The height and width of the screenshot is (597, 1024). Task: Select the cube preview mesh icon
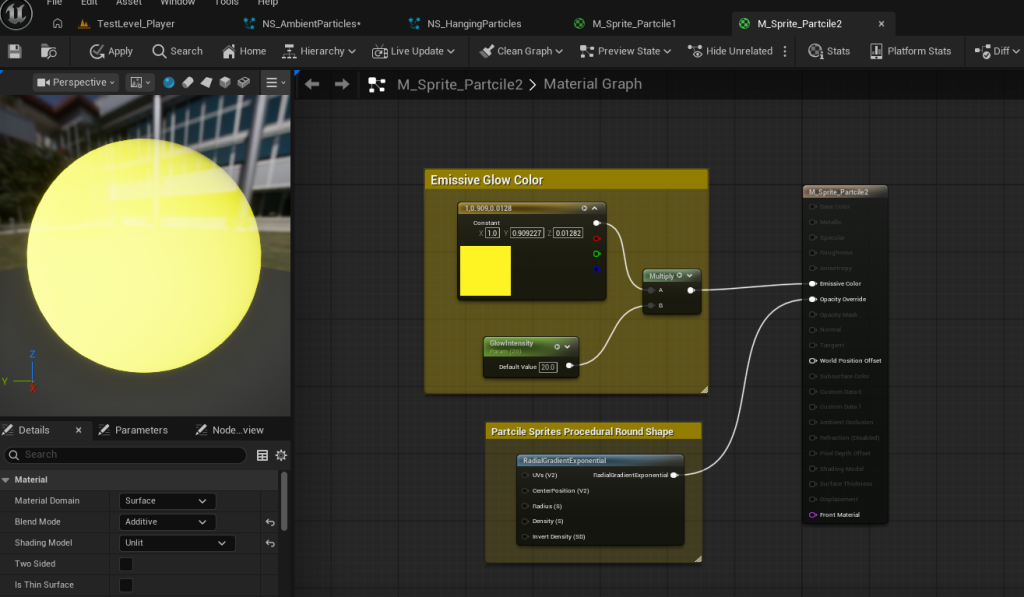pos(224,83)
